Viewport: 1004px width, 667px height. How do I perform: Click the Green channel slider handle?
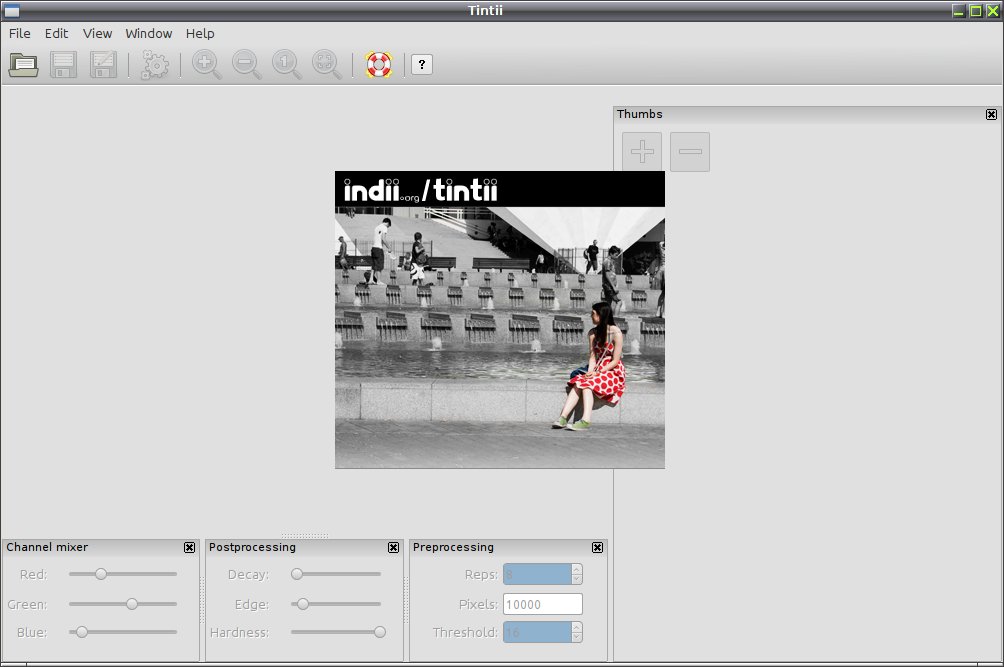132,604
